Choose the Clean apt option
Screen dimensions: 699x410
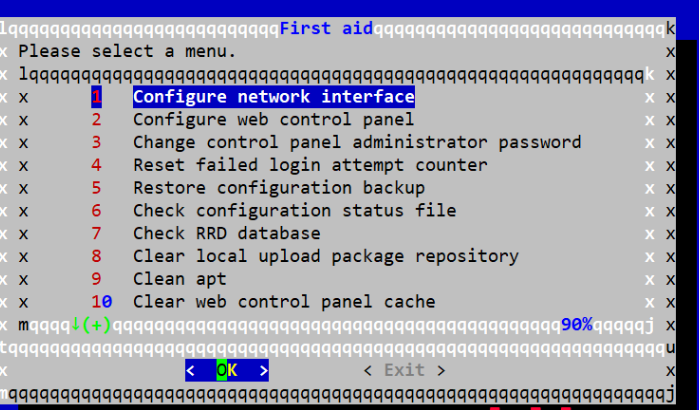180,279
